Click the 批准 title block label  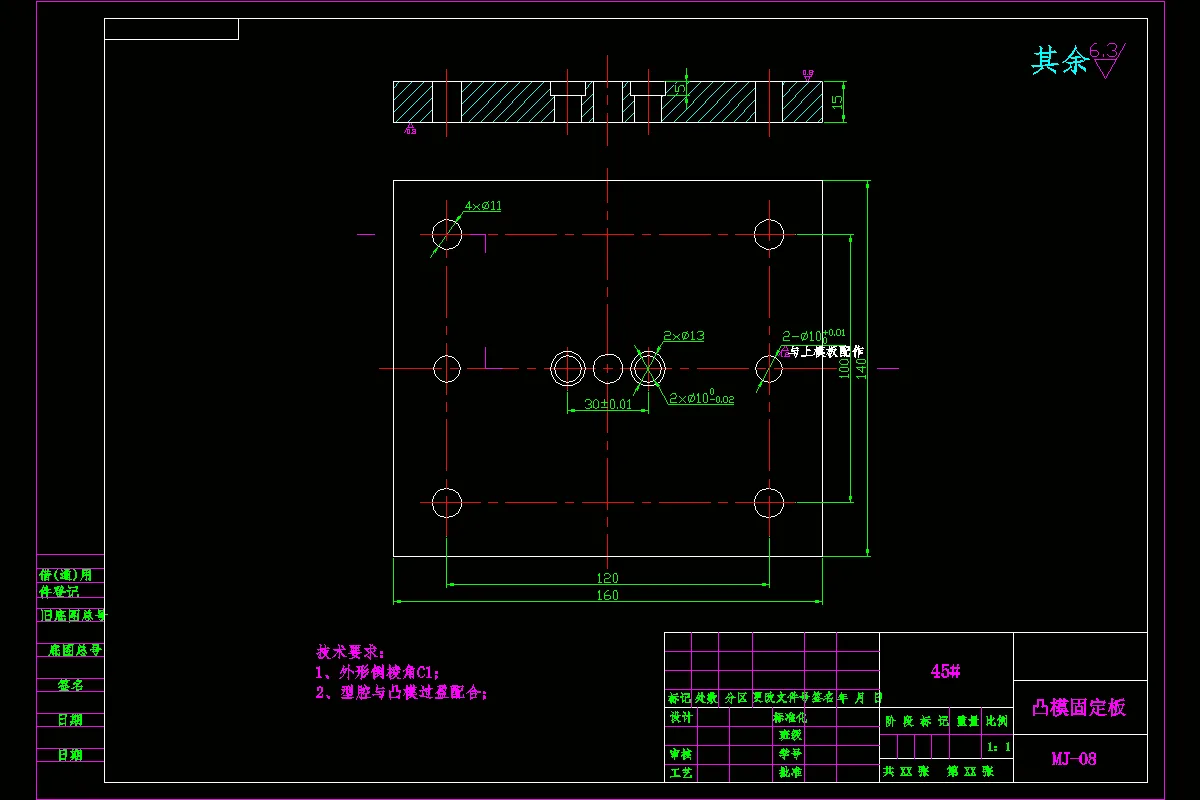(790, 773)
